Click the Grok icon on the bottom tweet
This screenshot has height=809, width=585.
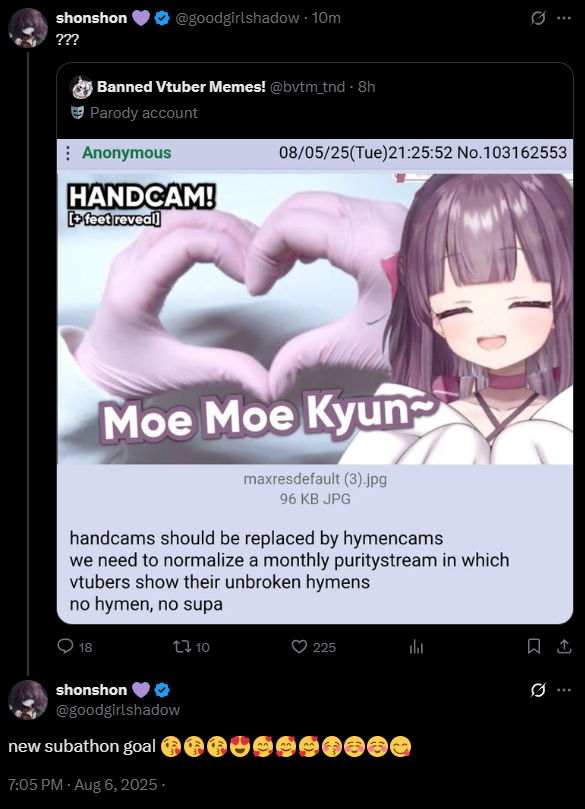pos(538,690)
